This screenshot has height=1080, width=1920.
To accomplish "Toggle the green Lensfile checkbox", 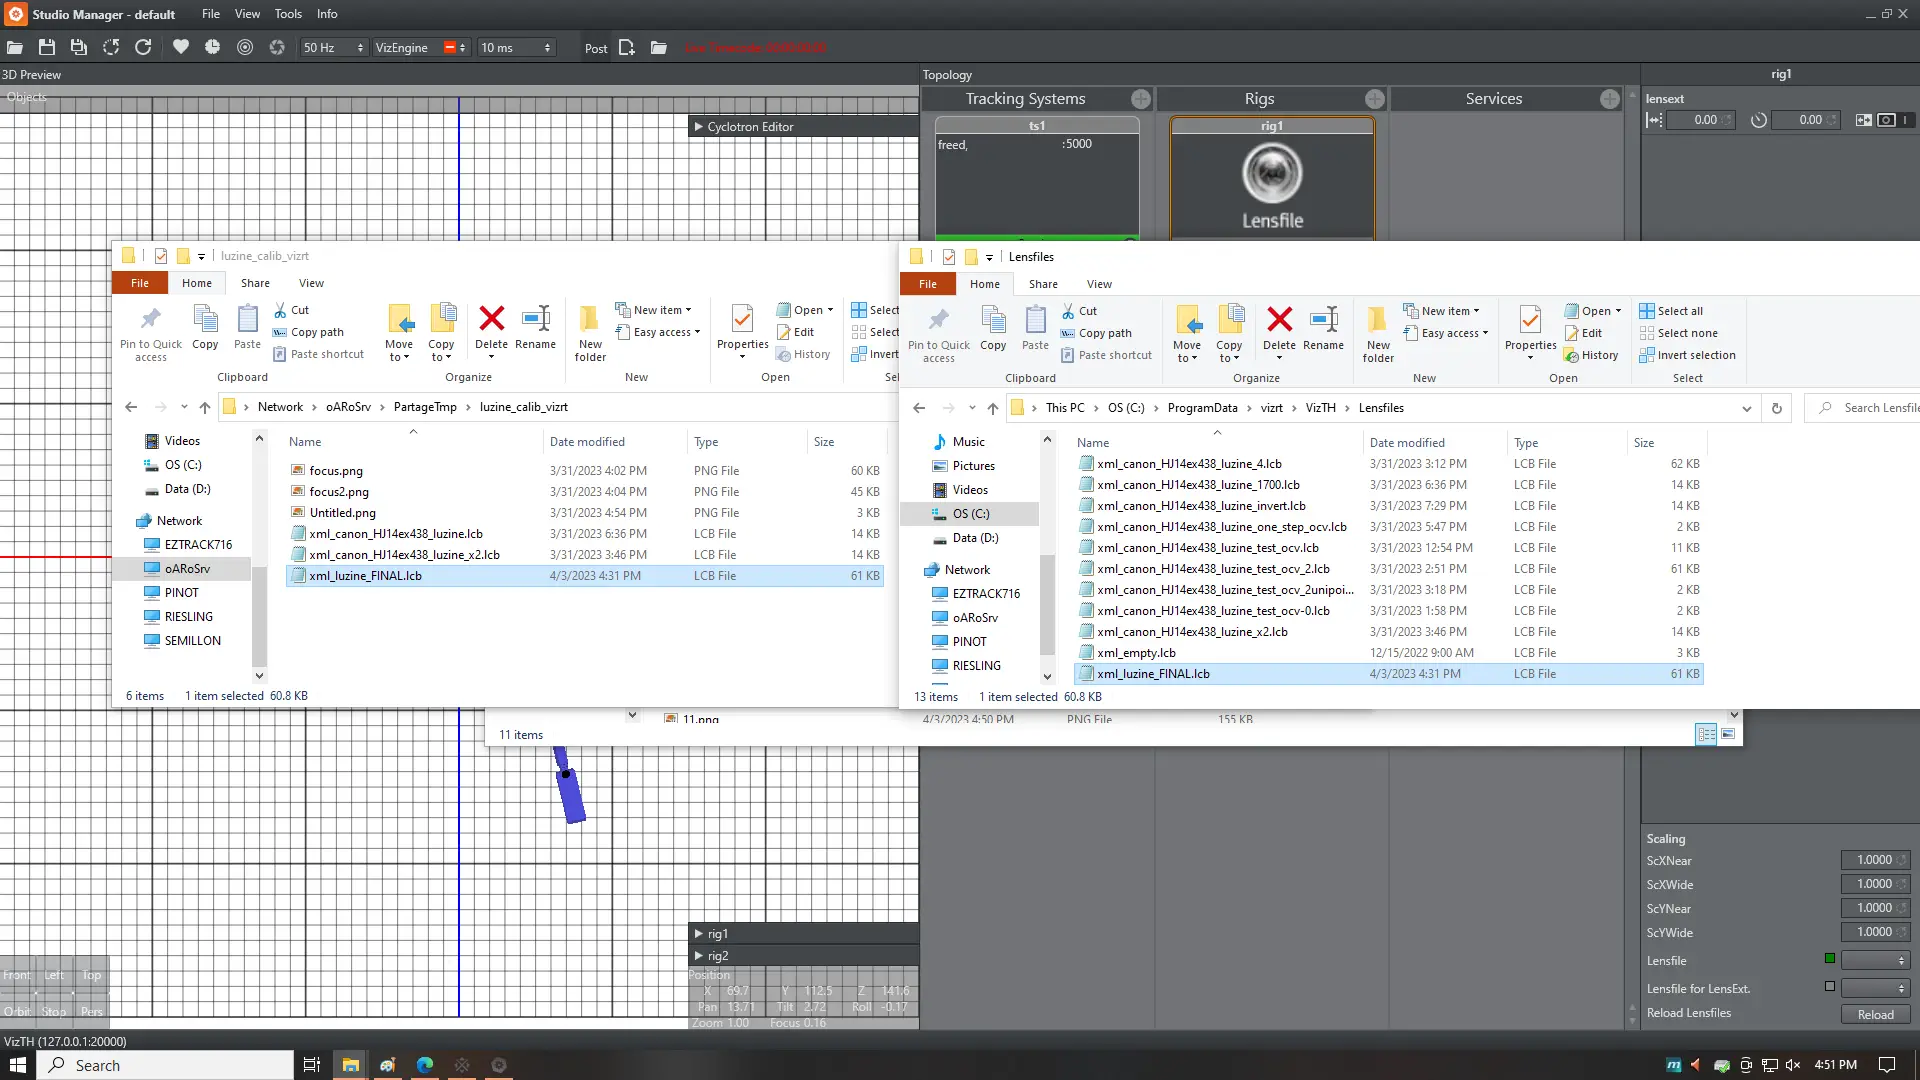I will coord(1830,959).
